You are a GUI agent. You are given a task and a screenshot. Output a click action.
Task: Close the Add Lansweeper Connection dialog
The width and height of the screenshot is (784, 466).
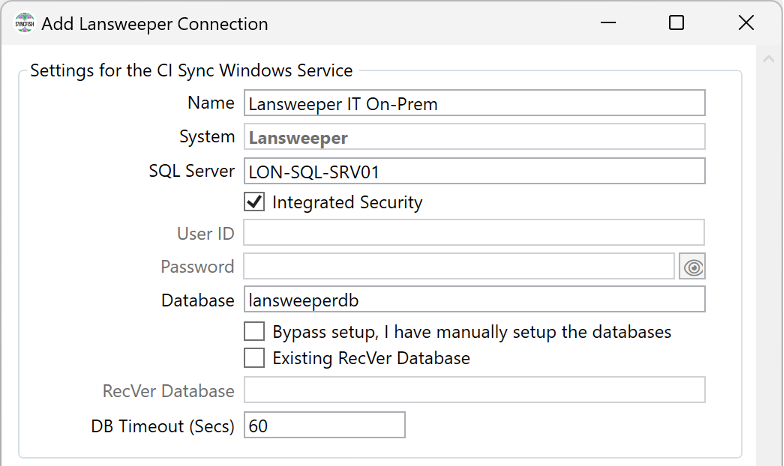[746, 23]
